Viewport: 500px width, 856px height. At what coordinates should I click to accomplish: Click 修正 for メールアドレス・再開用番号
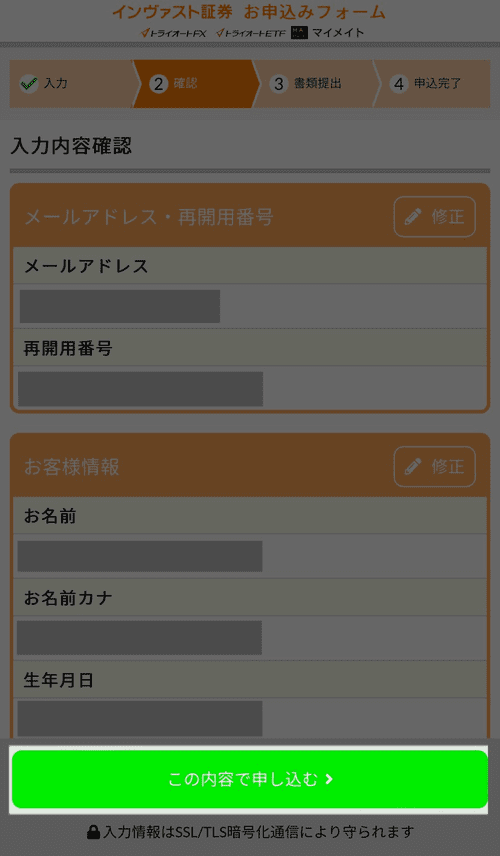pos(434,217)
